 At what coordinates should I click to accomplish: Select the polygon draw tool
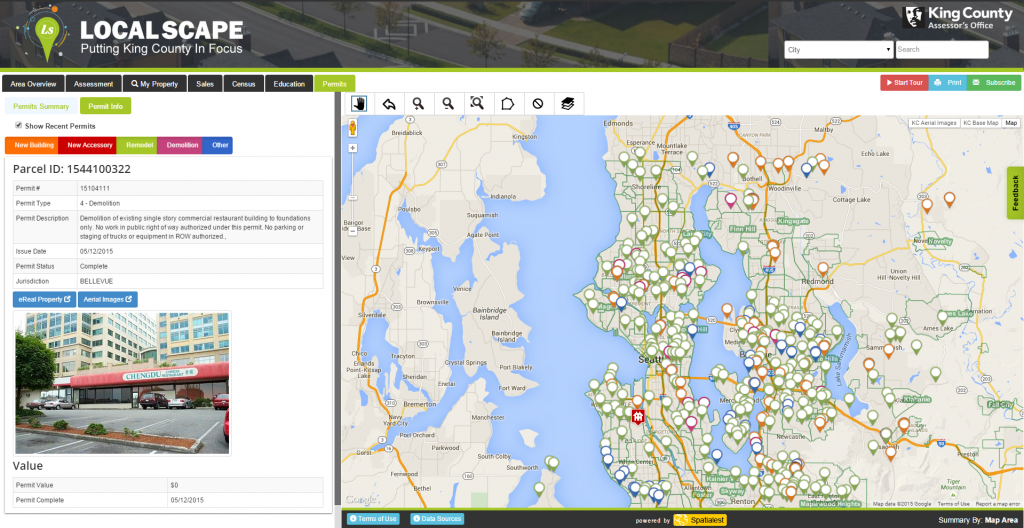[x=508, y=104]
